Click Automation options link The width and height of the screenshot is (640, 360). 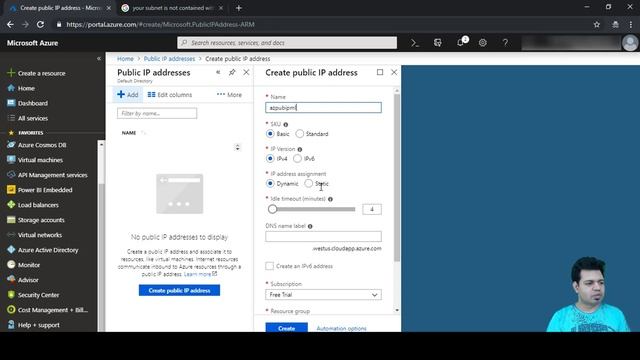(x=342, y=328)
